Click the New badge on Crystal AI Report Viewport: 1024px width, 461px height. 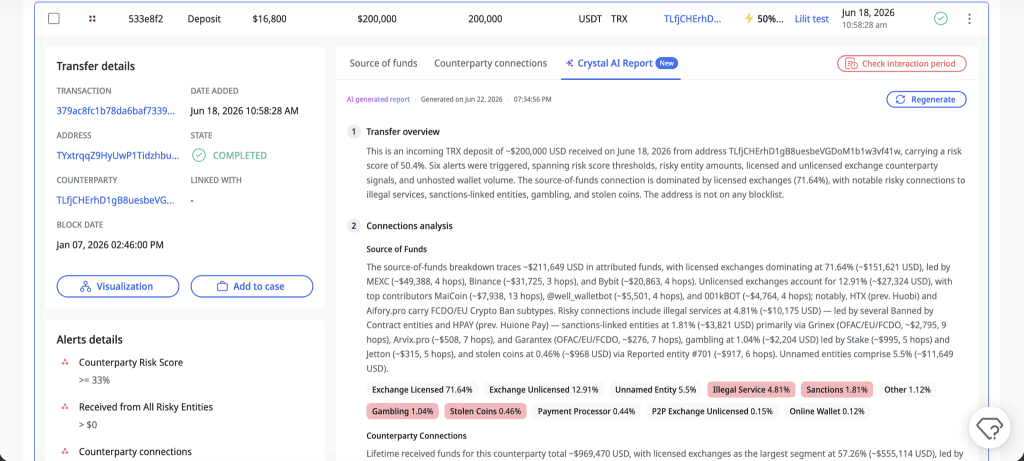pyautogui.click(x=667, y=63)
